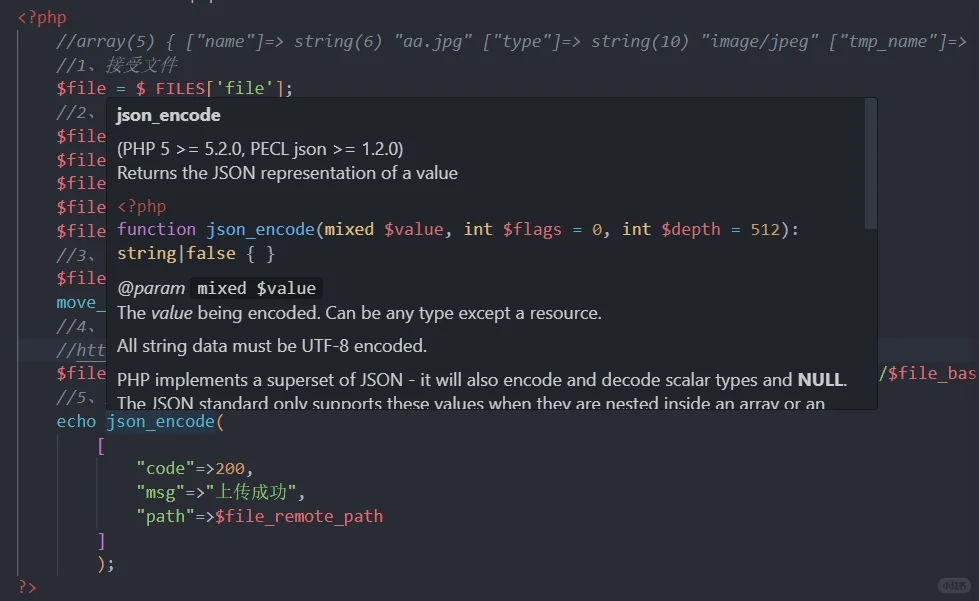Click the tooltip's vertical scrollbar thumb
Image resolution: width=979 pixels, height=601 pixels.
pyautogui.click(x=870, y=164)
